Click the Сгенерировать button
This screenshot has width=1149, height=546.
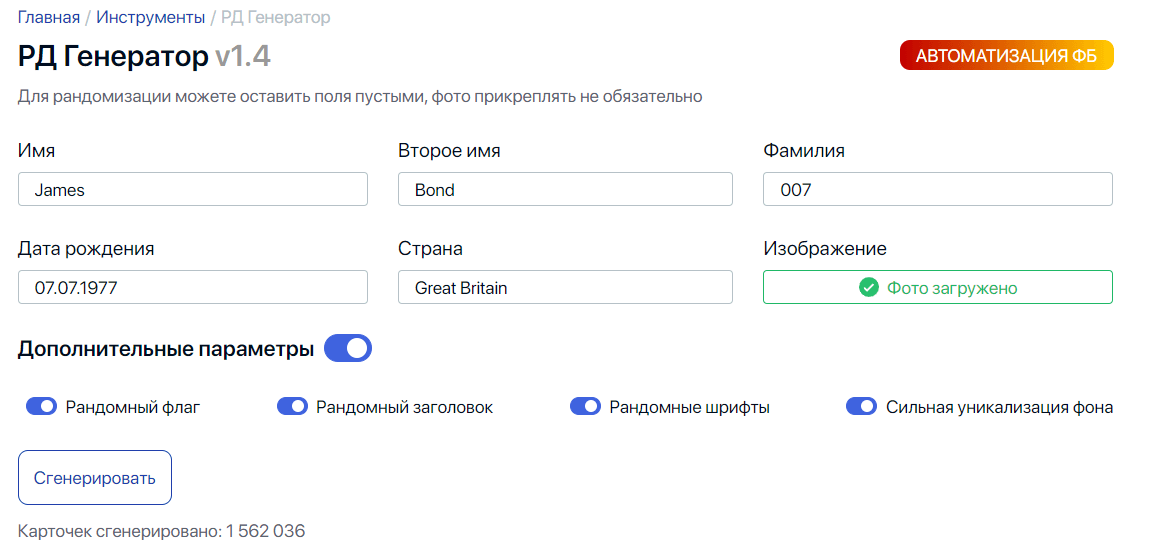click(95, 478)
